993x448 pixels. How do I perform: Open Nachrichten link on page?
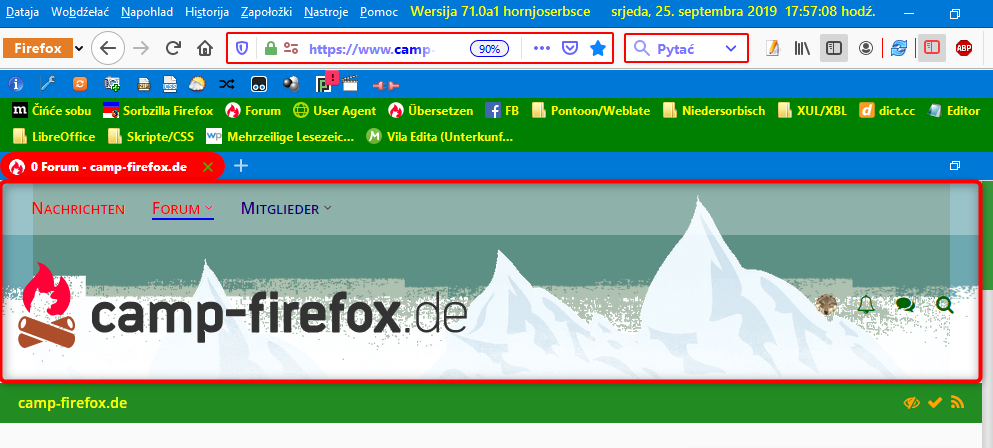point(79,208)
